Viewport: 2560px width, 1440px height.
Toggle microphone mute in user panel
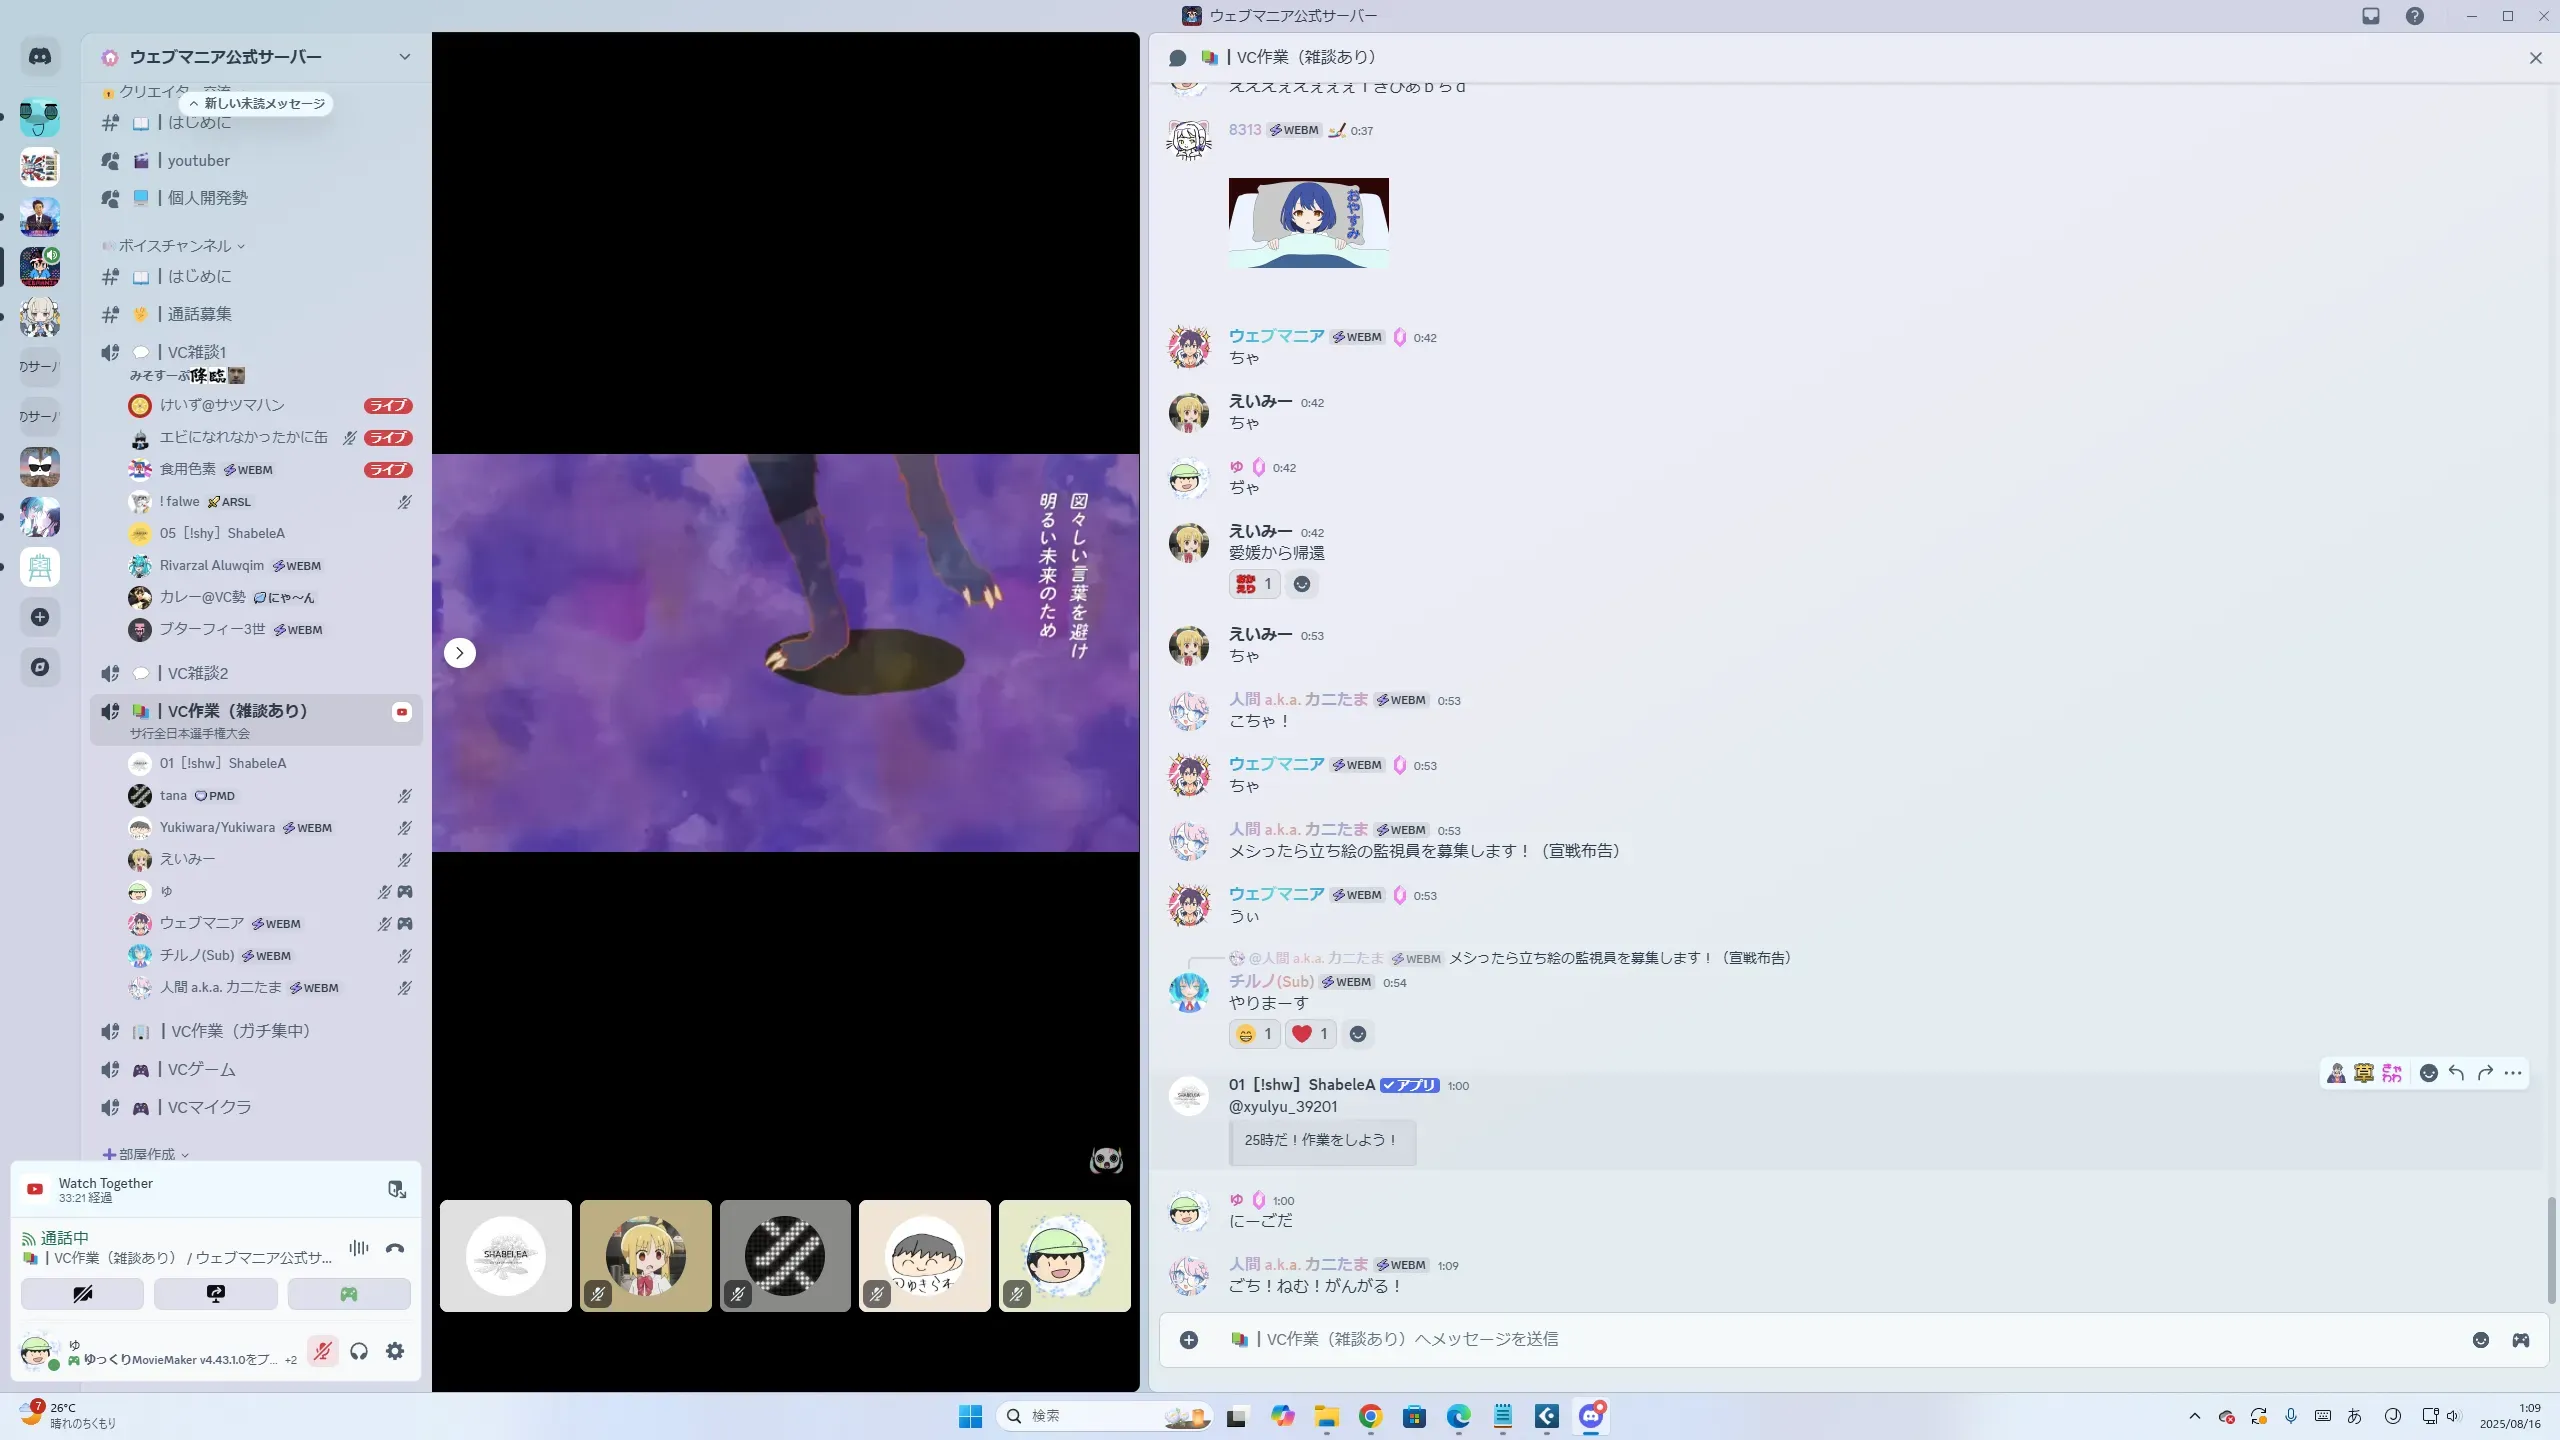pos(322,1352)
